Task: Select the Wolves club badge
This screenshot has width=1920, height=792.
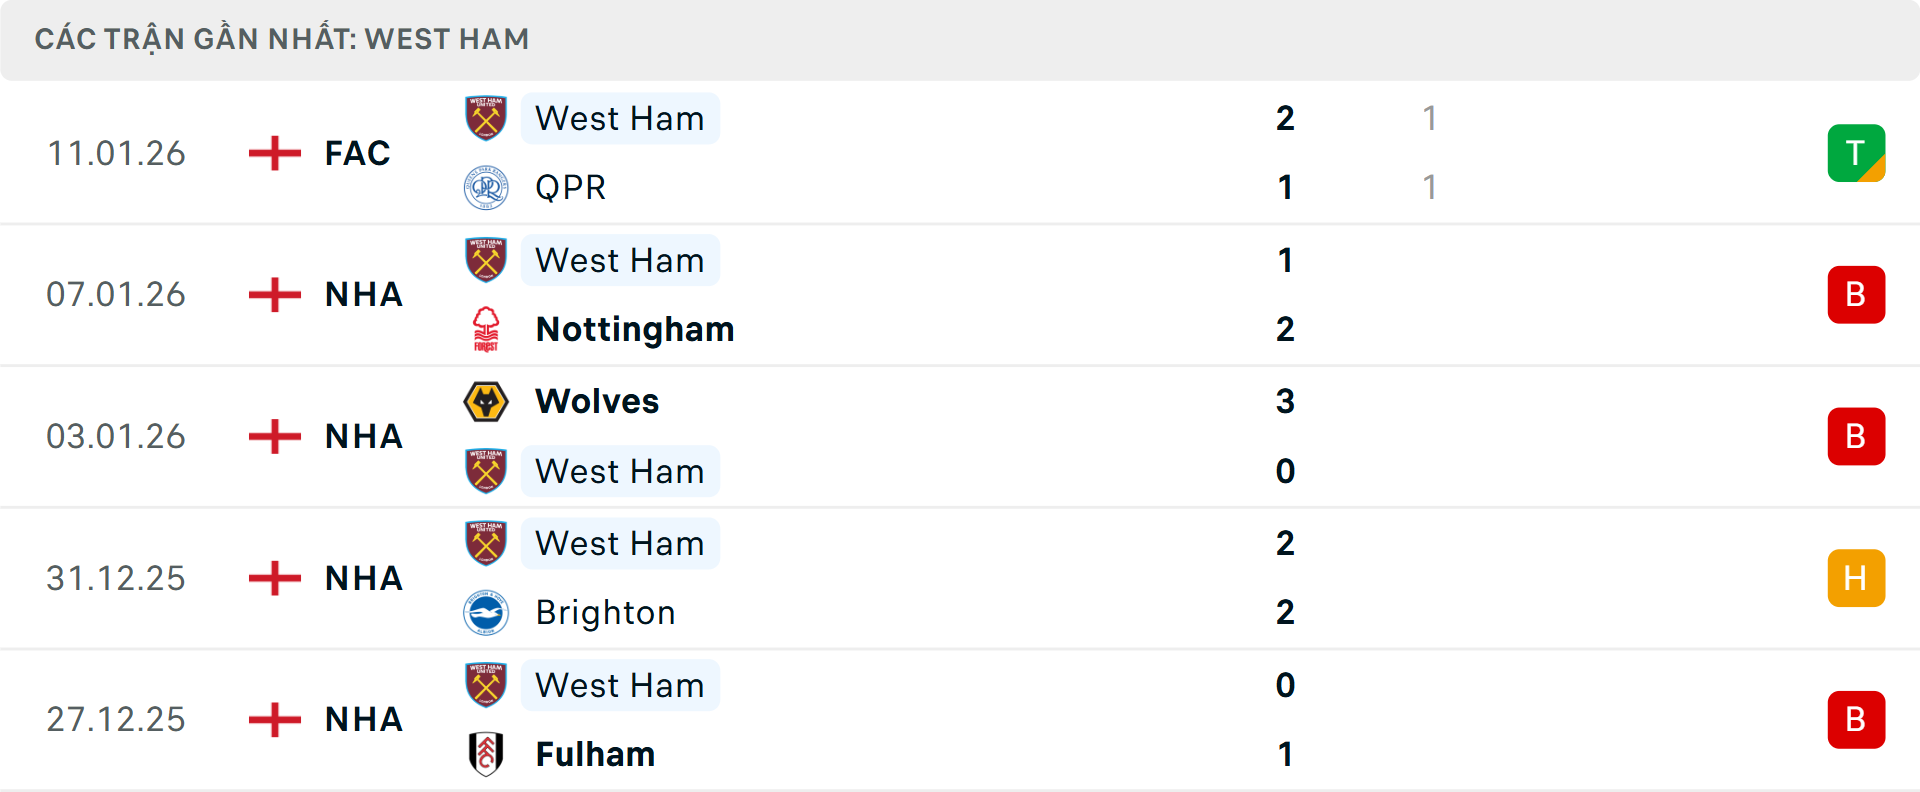Action: click(x=486, y=401)
